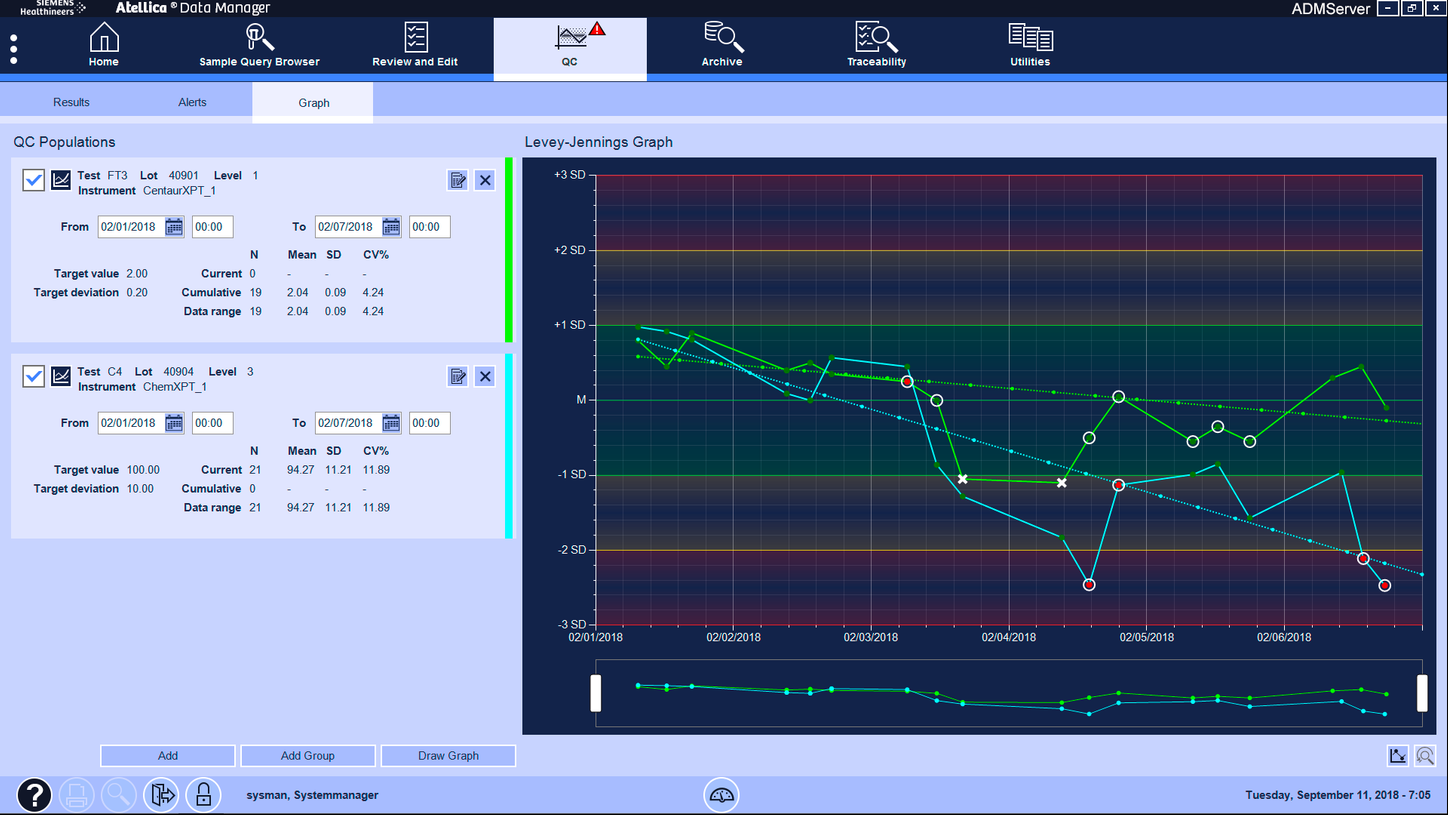Uncheck the FT3 Lot 40901 population

(33, 180)
